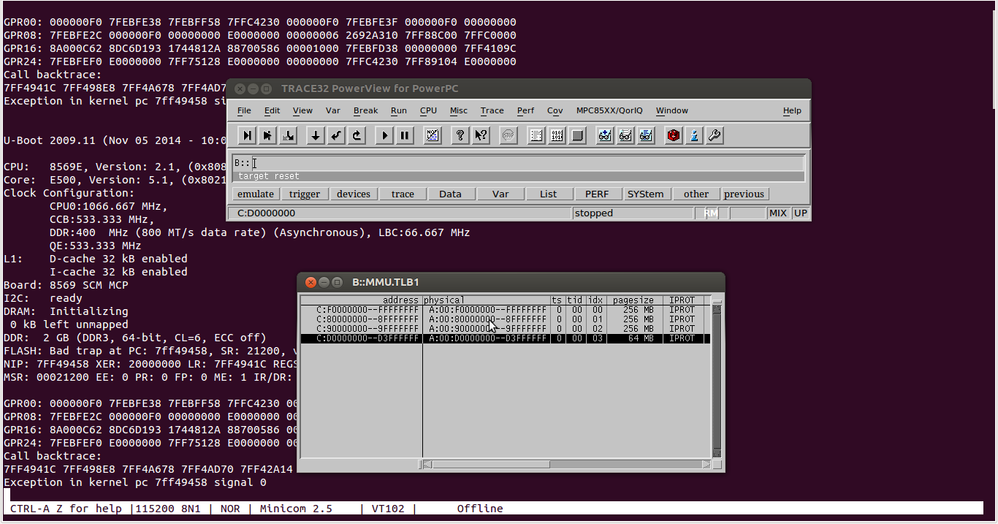Screen dimensions: 998x524
Task: Click the 'pagesize' column header in MMU.TLB1
Action: click(633, 300)
